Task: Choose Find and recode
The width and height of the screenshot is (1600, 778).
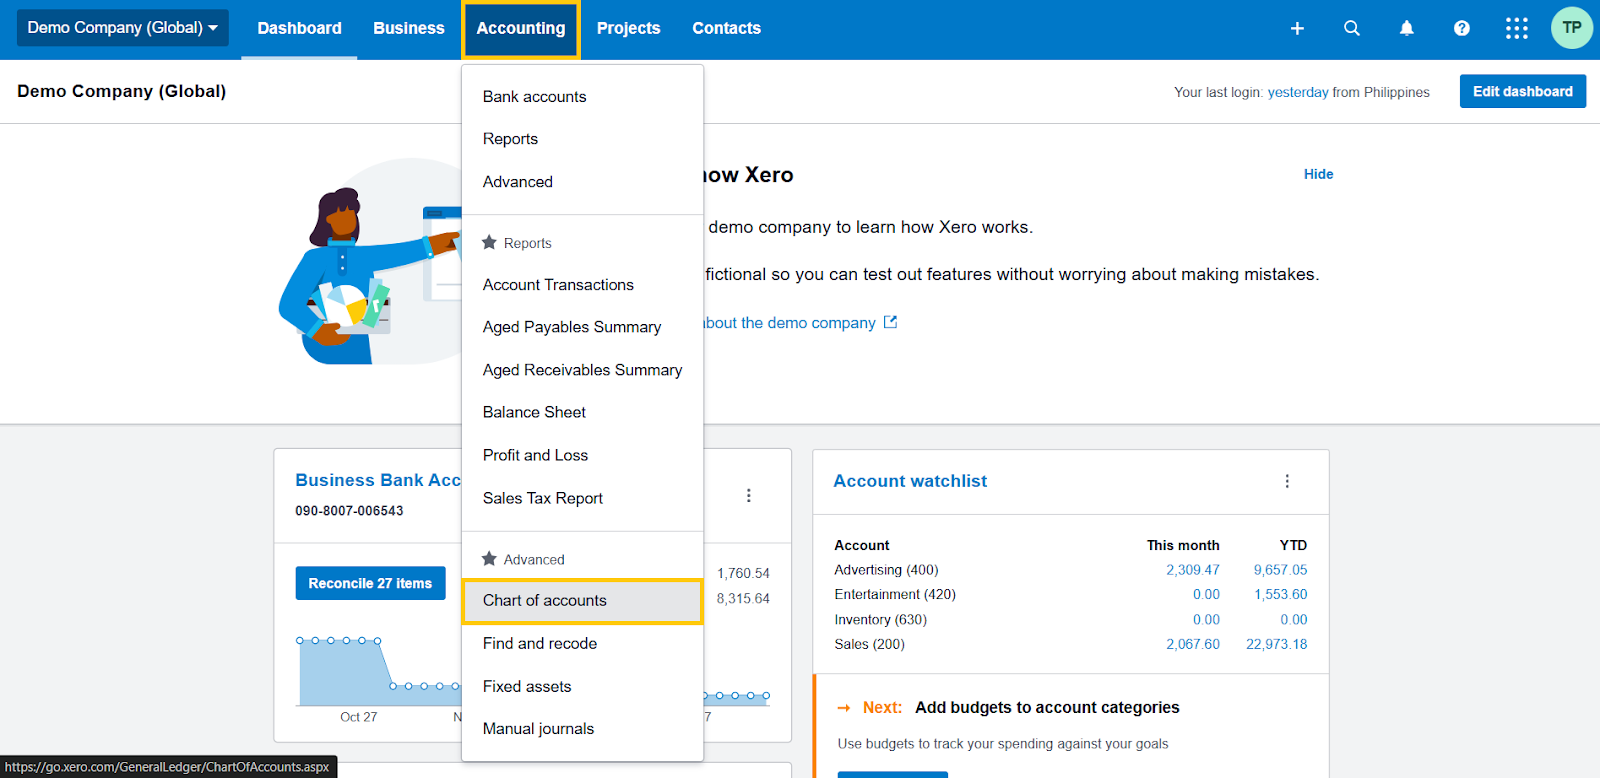Action: 582,644
